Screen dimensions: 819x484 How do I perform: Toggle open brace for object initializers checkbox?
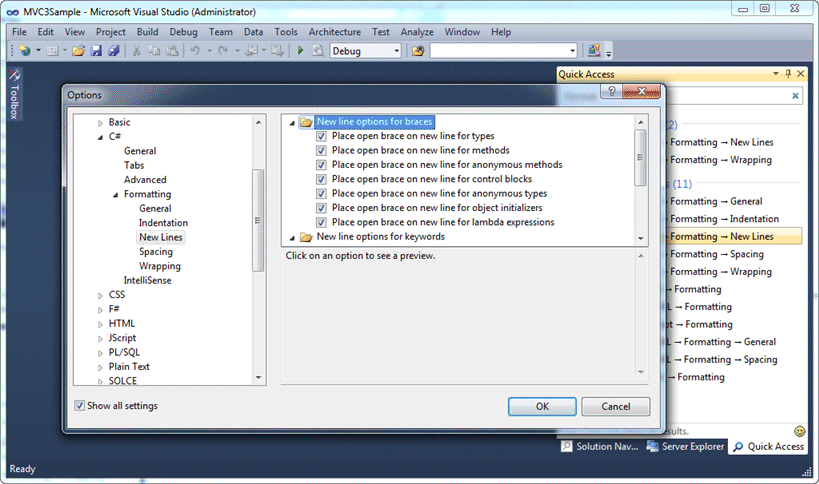click(321, 208)
